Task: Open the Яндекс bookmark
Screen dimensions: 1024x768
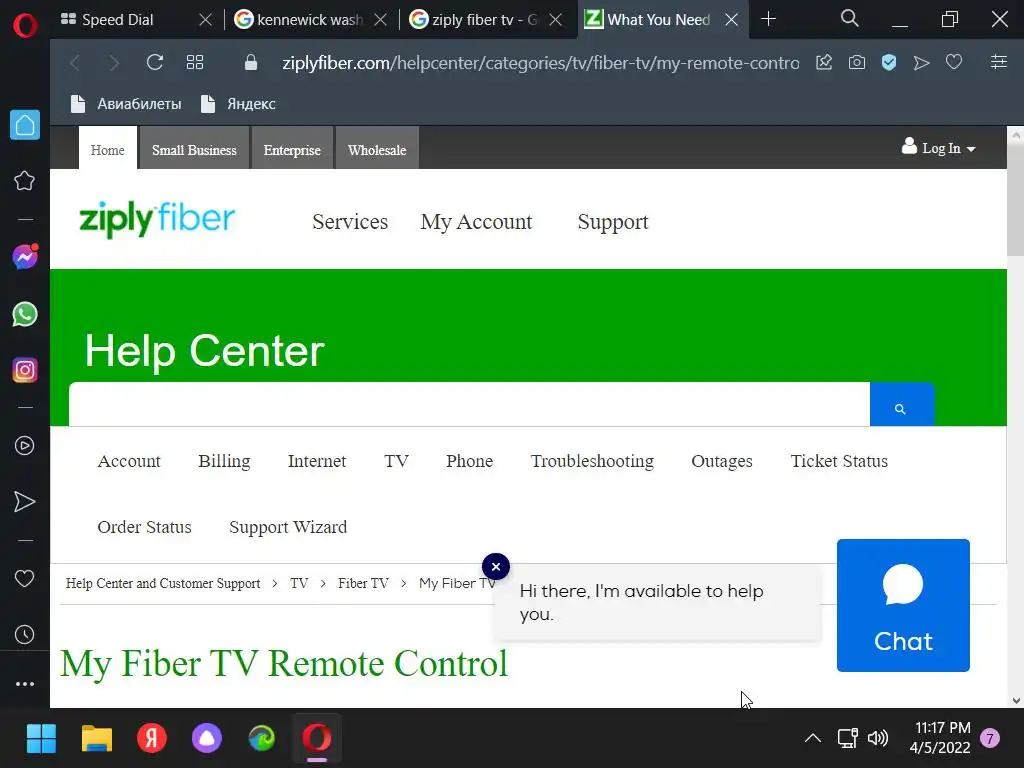Action: click(x=238, y=104)
